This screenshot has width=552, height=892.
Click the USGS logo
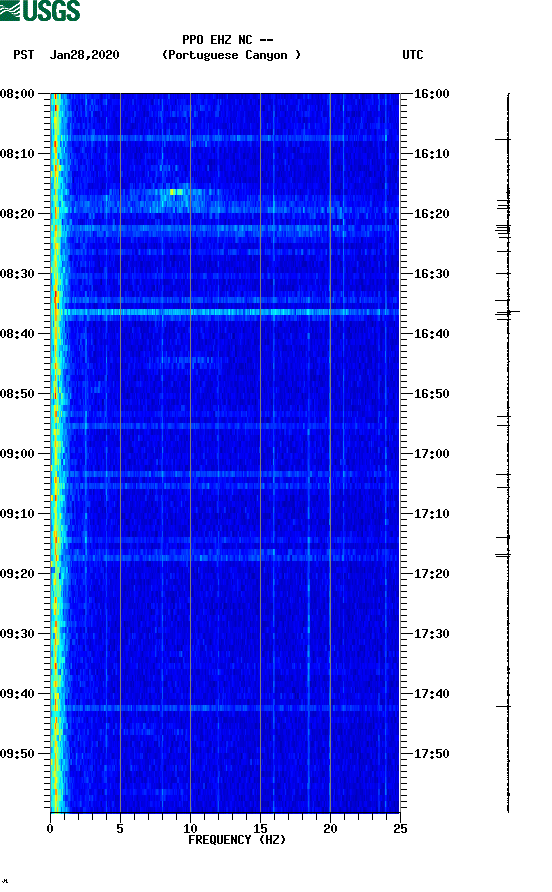(x=40, y=10)
